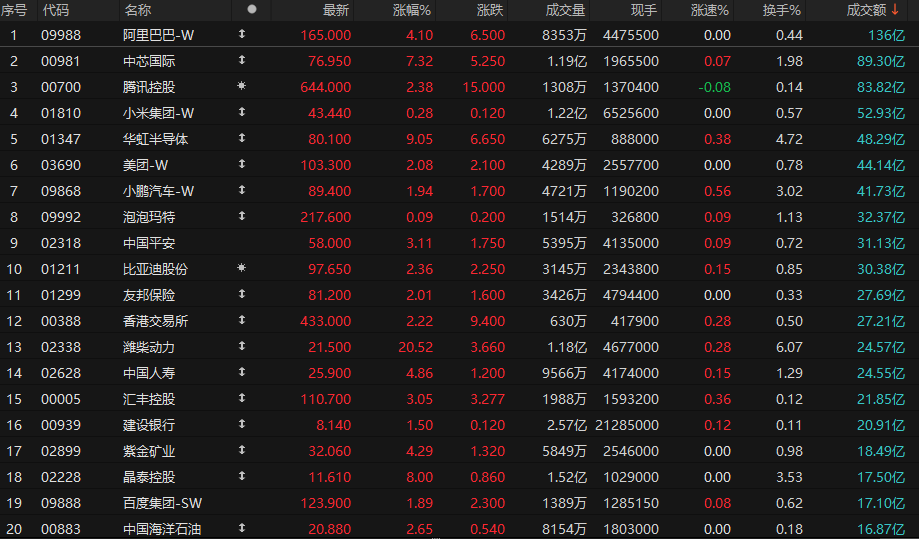Select the 比亚迪股份 stock name

point(155,269)
